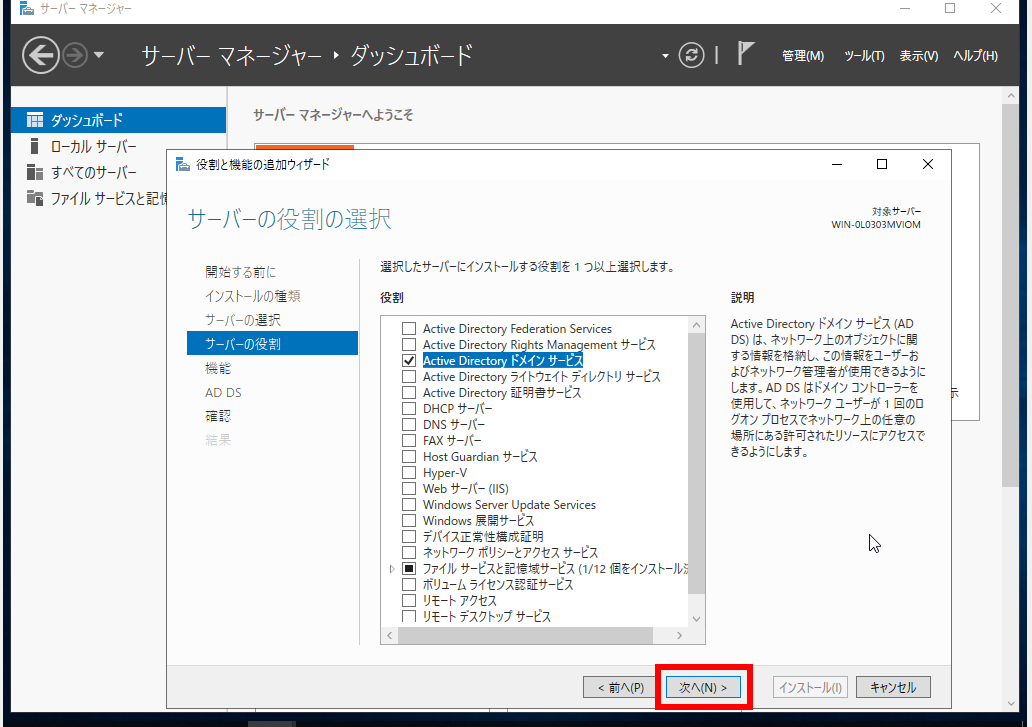Check Active Directory 証明書サービス checkbox

(409, 392)
